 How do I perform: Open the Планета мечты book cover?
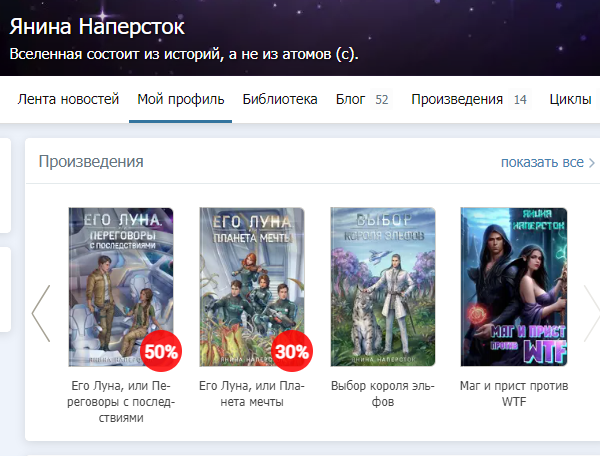tap(252, 287)
